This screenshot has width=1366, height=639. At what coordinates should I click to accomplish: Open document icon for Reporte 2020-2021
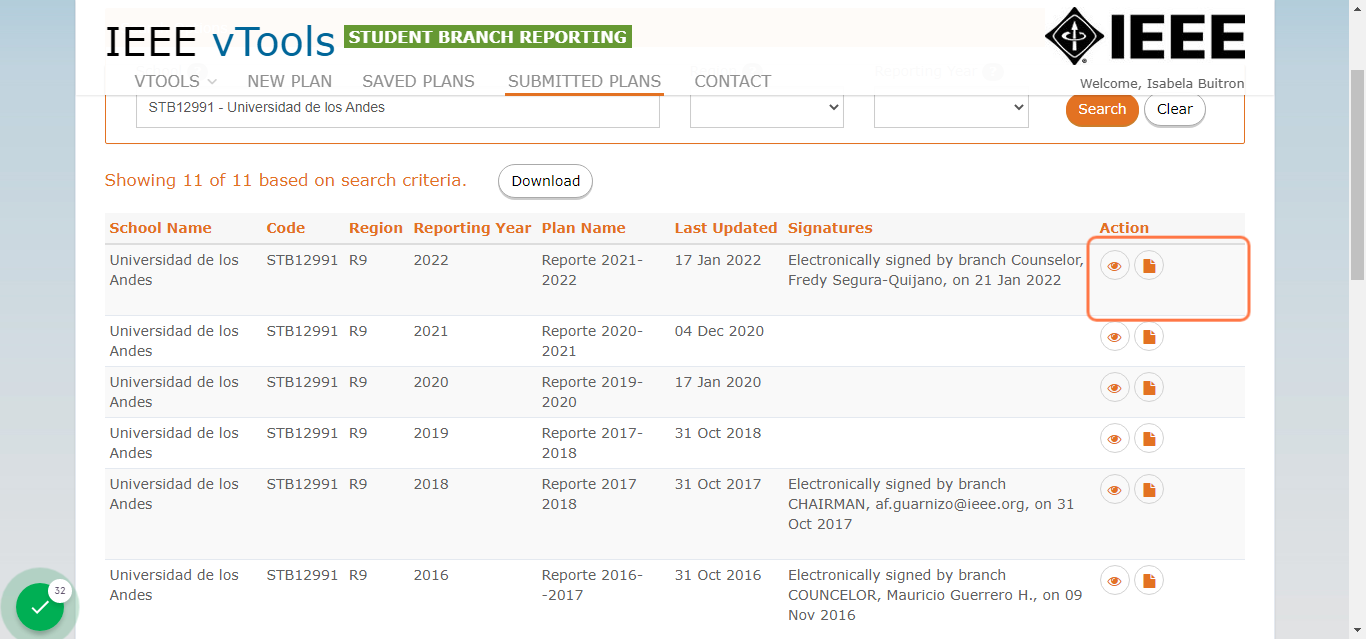(1149, 337)
